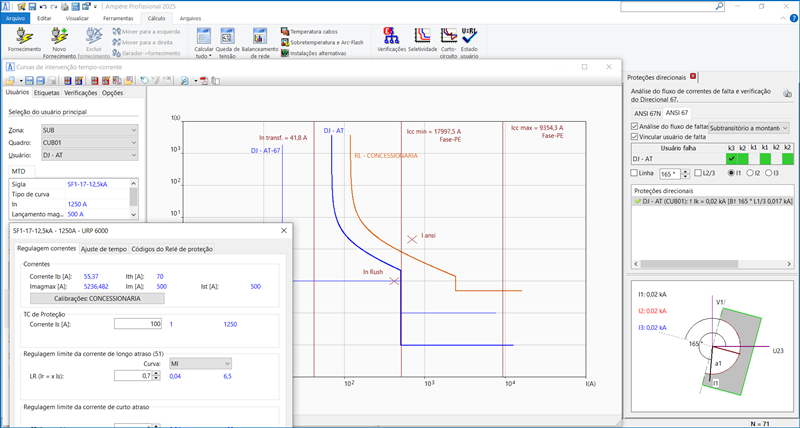Click the open folder icon in the curves toolbar

pos(10,81)
